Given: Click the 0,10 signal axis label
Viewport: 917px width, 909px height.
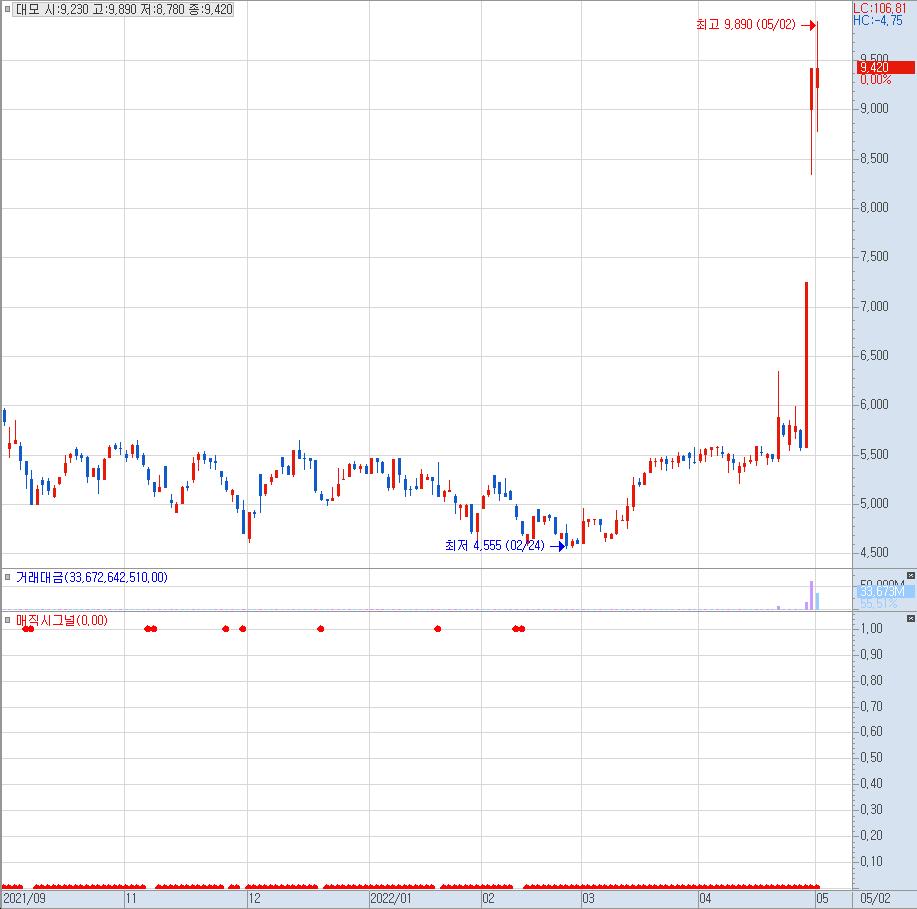Looking at the screenshot, I should point(871,861).
